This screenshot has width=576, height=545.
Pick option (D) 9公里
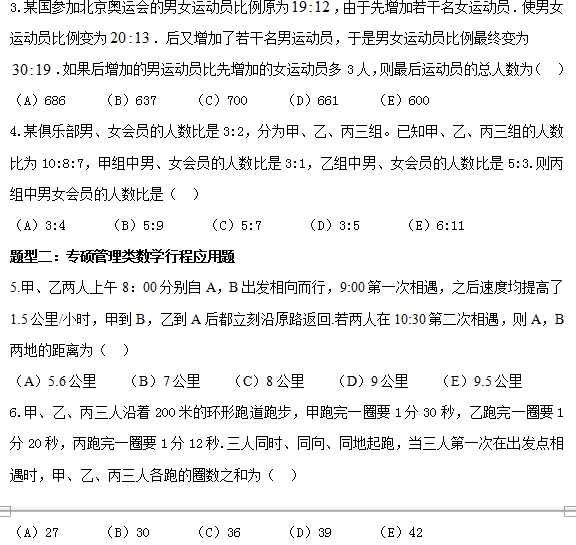pos(373,382)
